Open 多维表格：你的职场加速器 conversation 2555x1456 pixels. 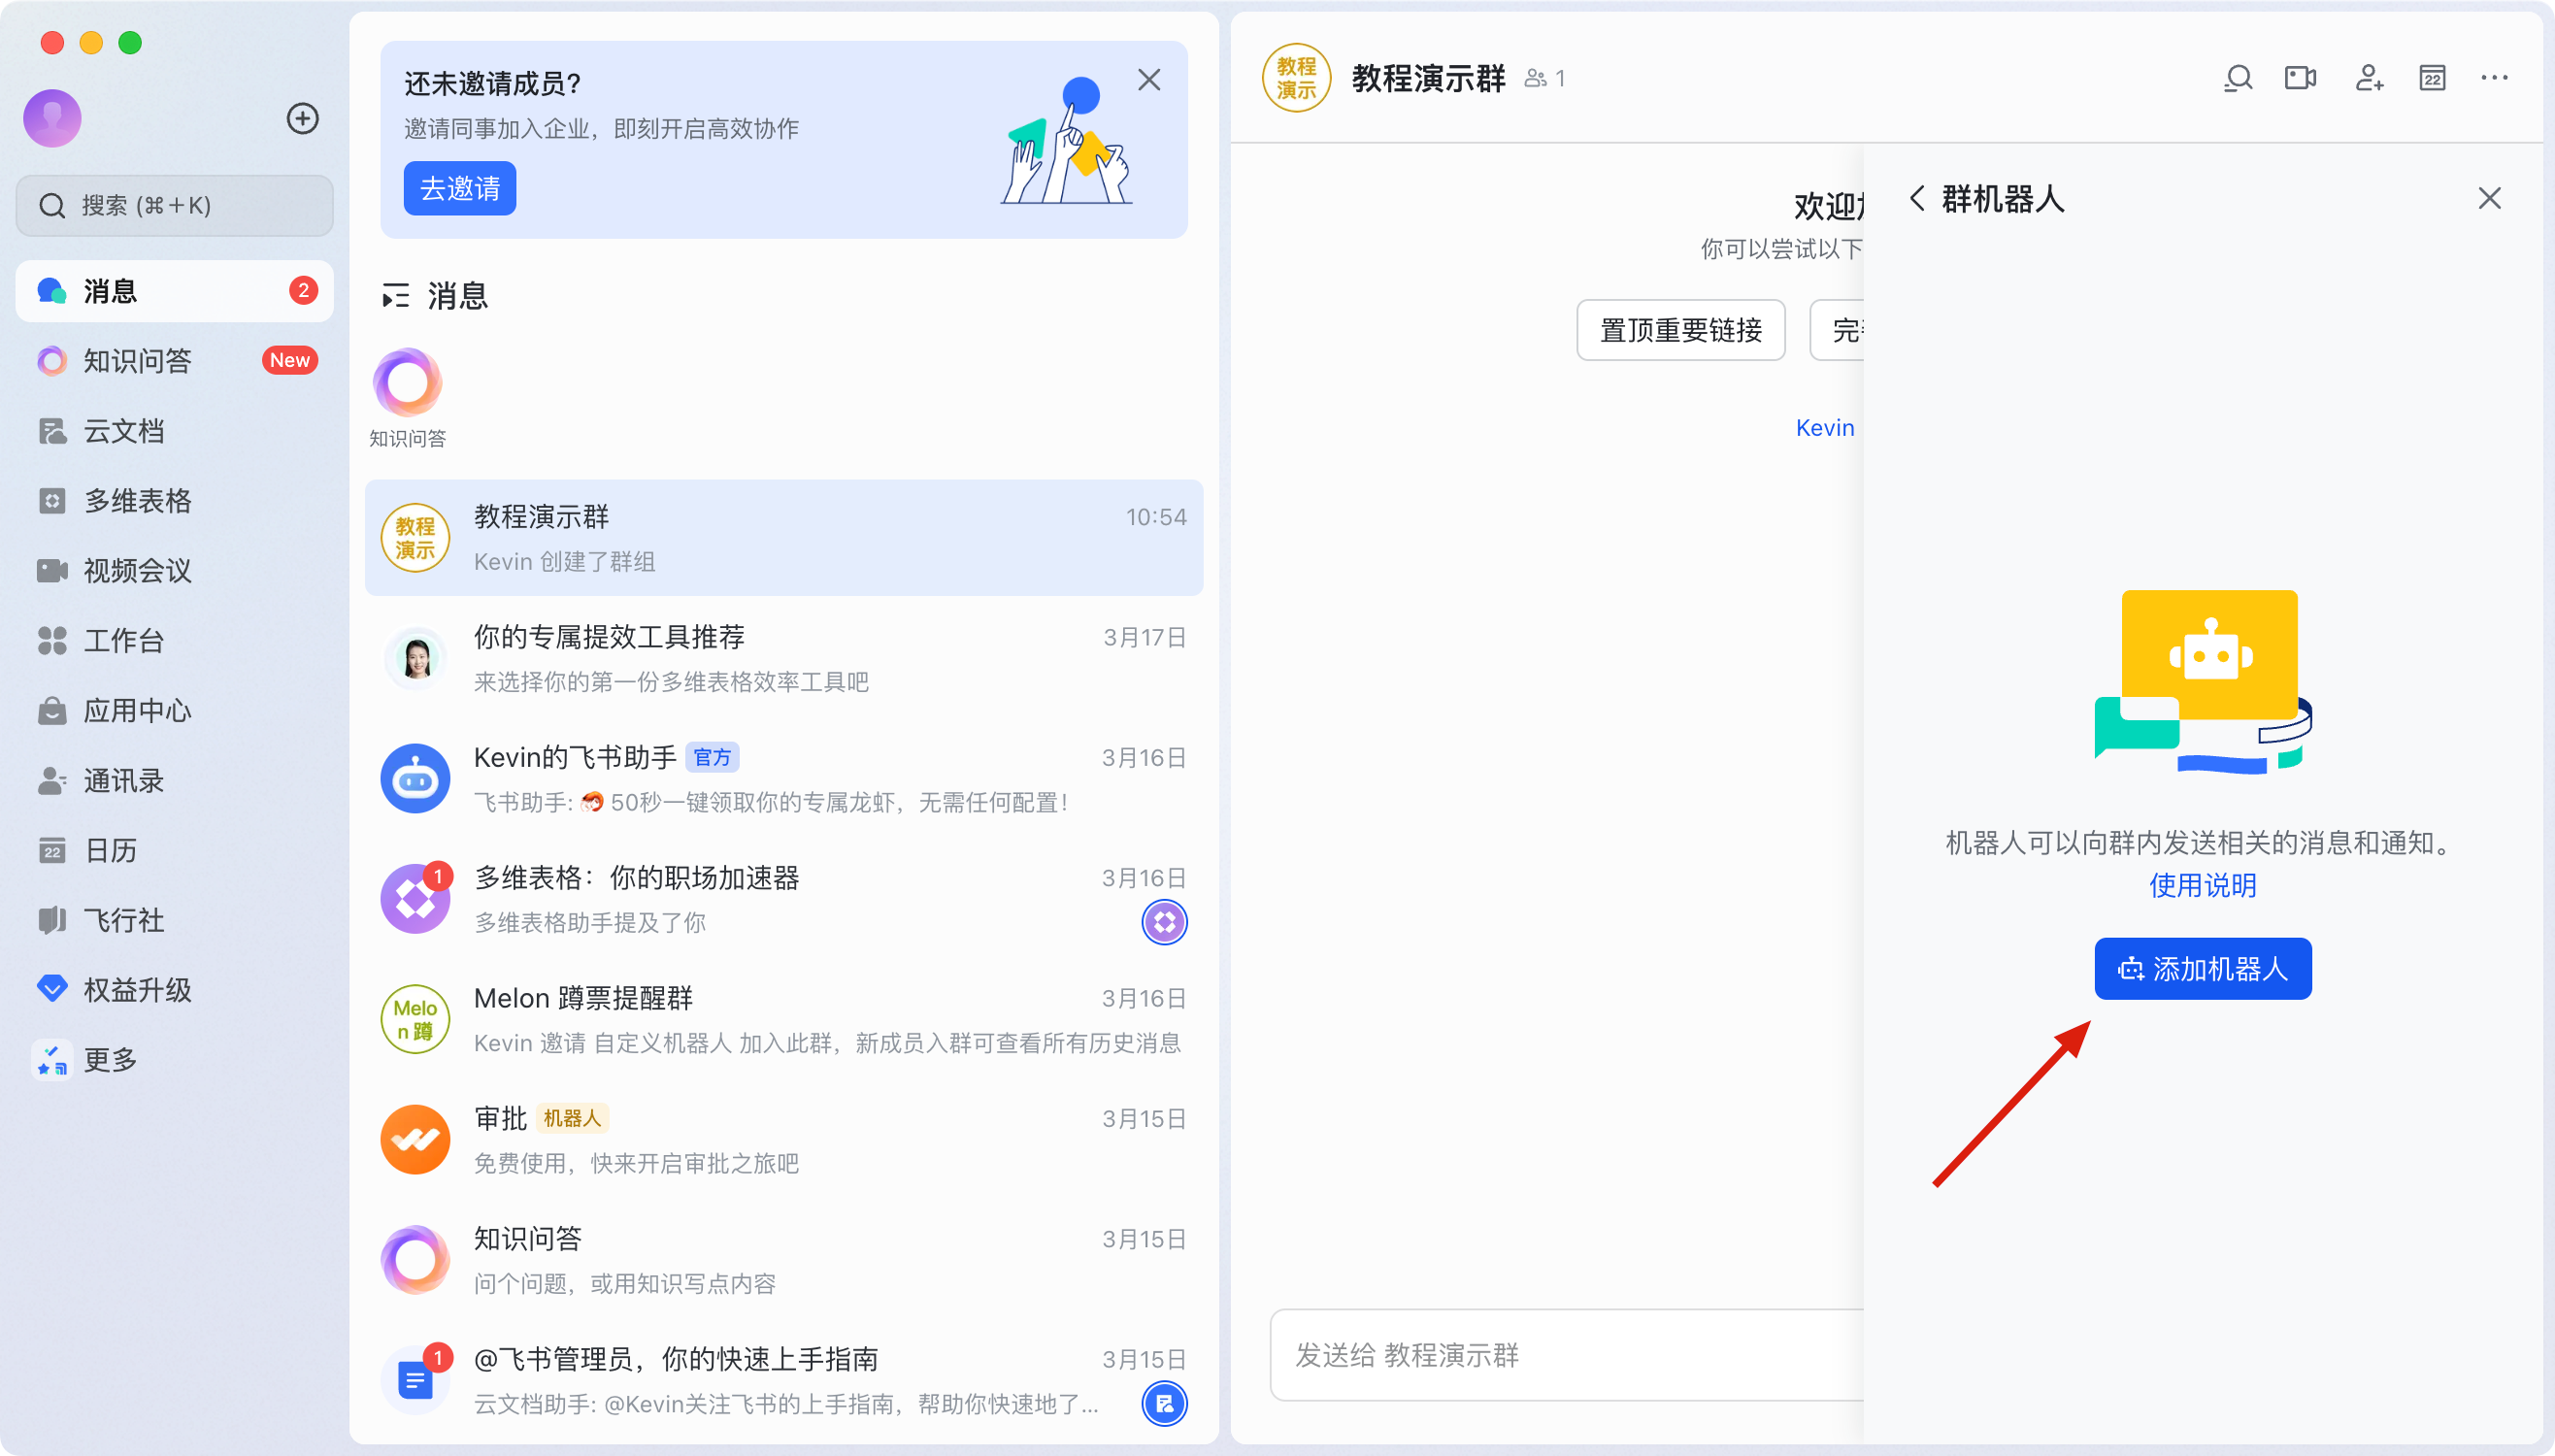pos(784,899)
